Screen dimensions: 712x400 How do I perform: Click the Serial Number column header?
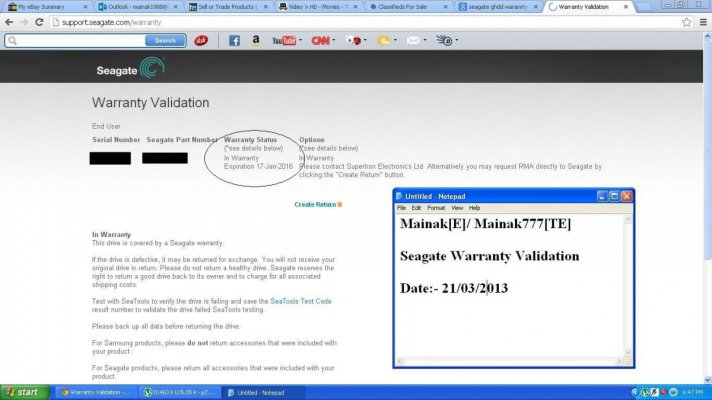tap(116, 140)
